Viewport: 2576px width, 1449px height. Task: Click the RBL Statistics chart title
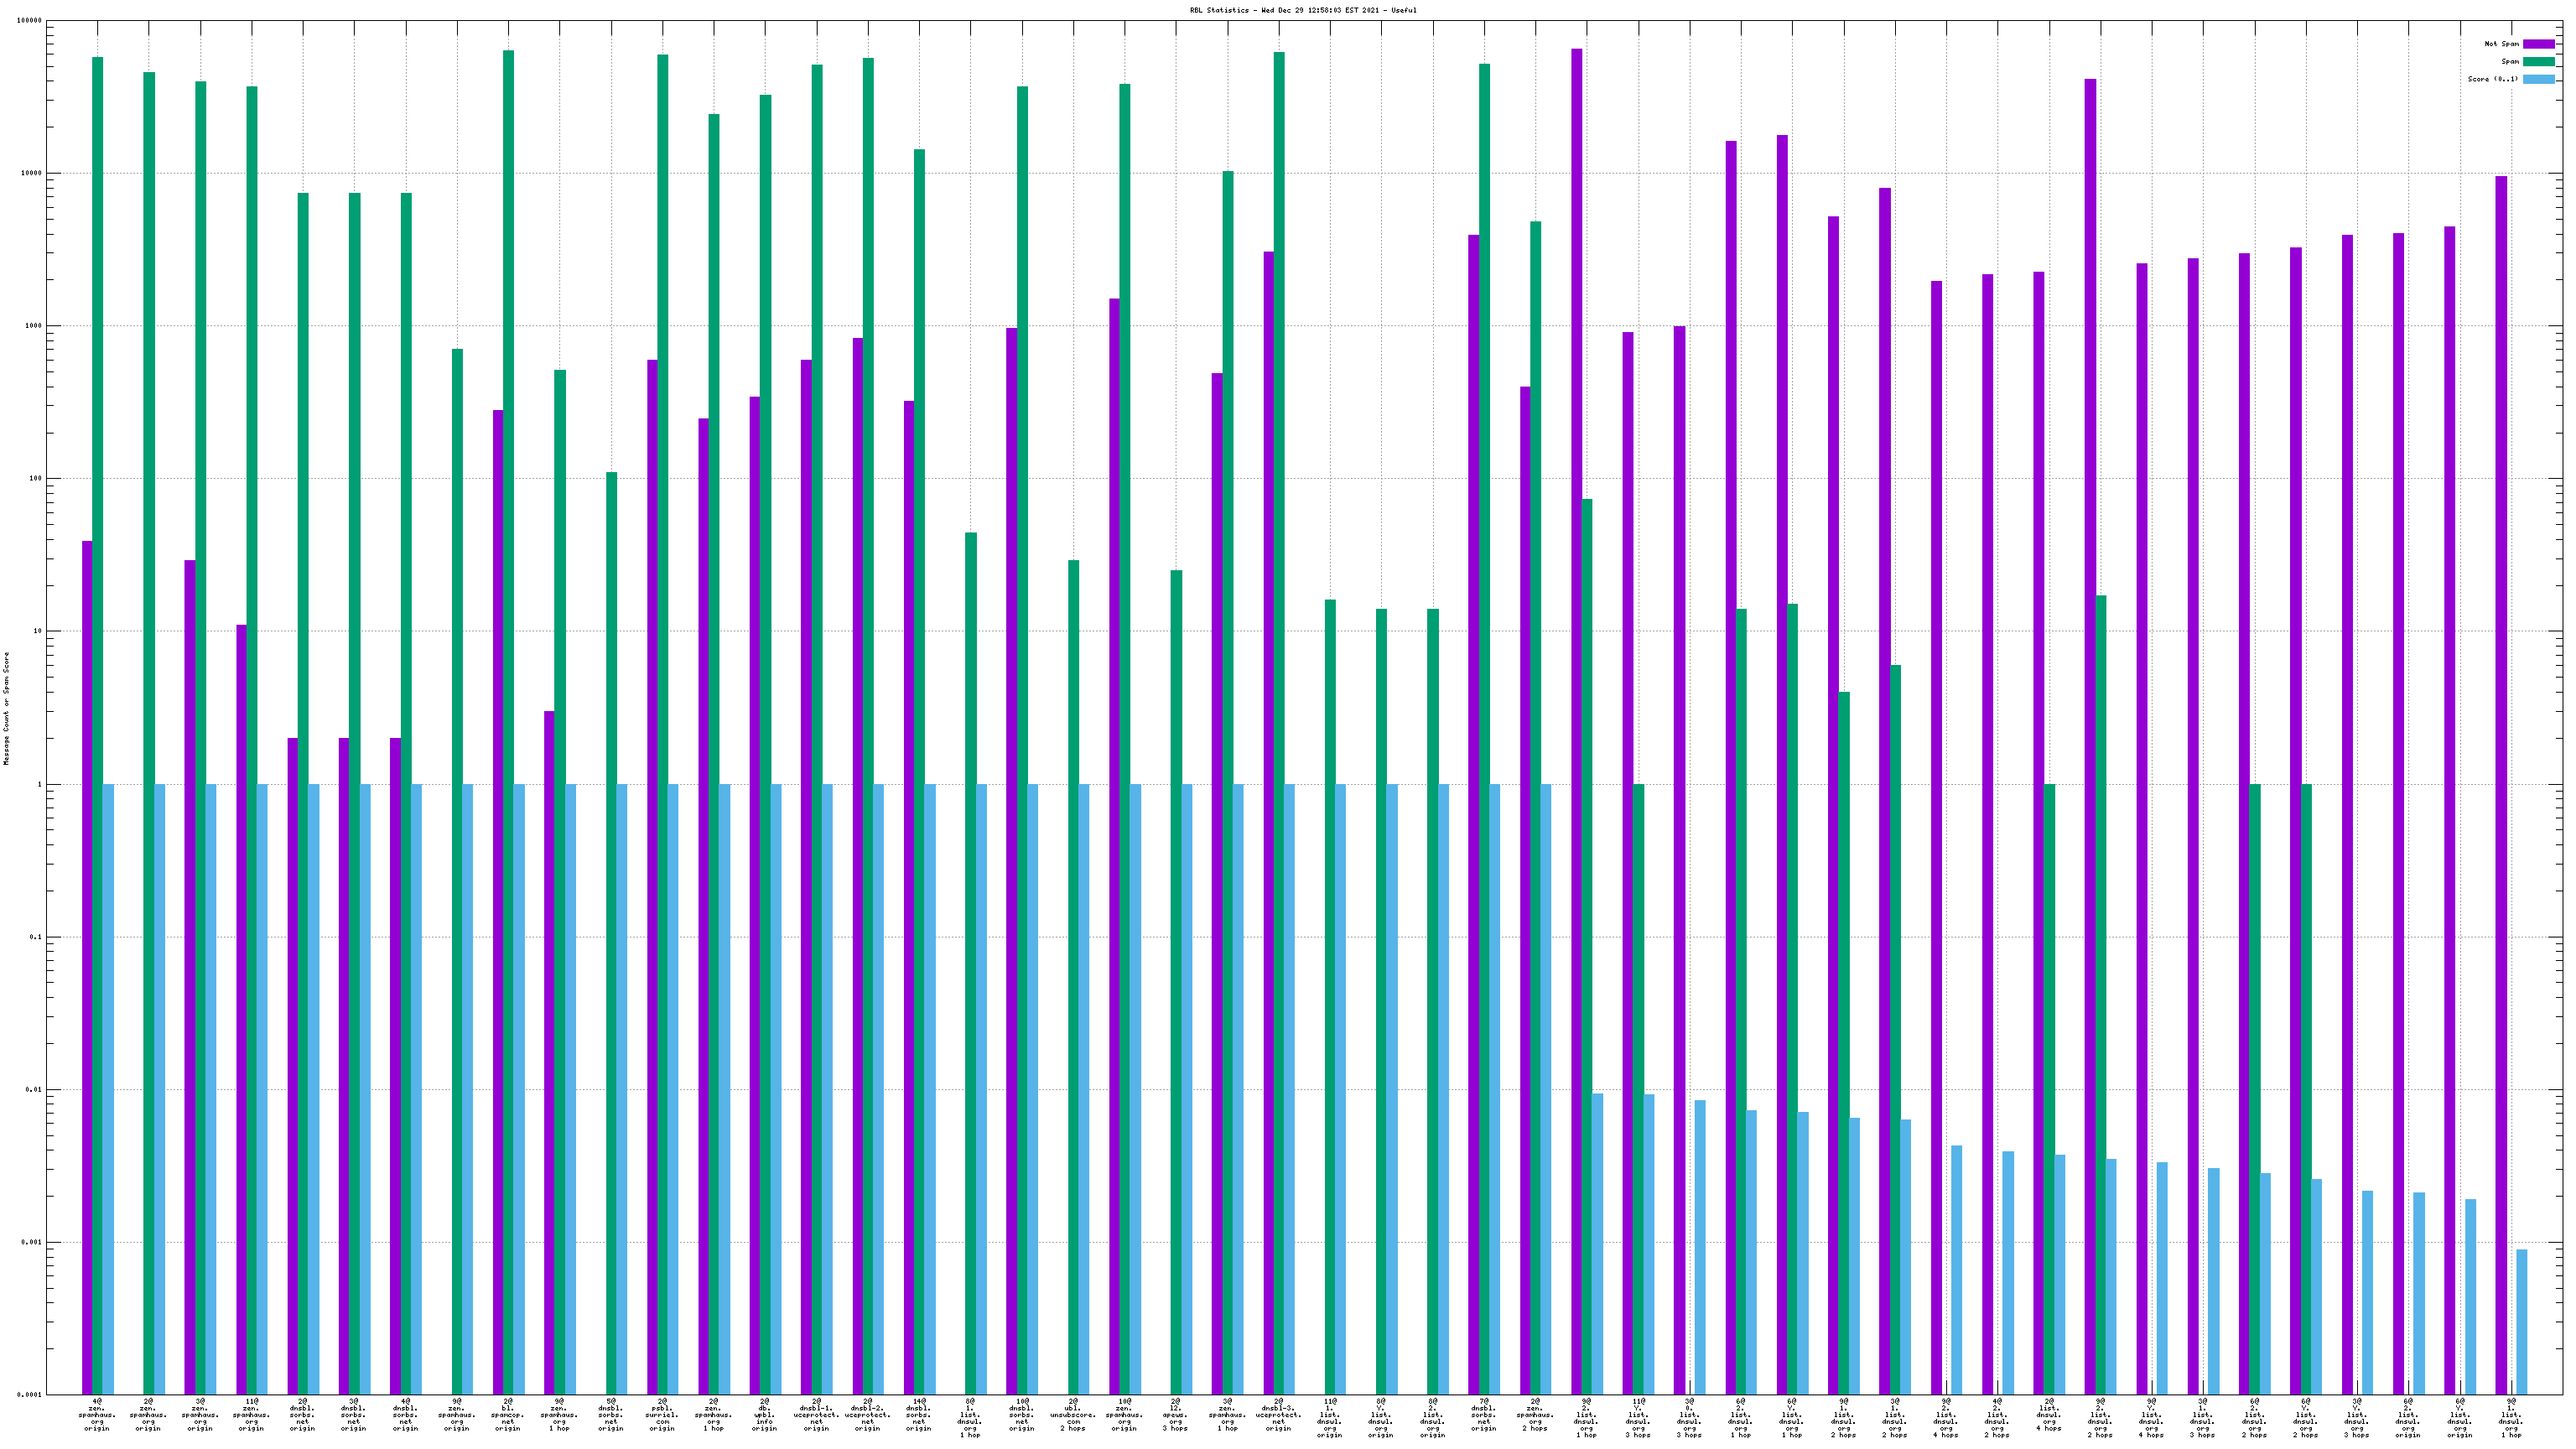(1302, 10)
